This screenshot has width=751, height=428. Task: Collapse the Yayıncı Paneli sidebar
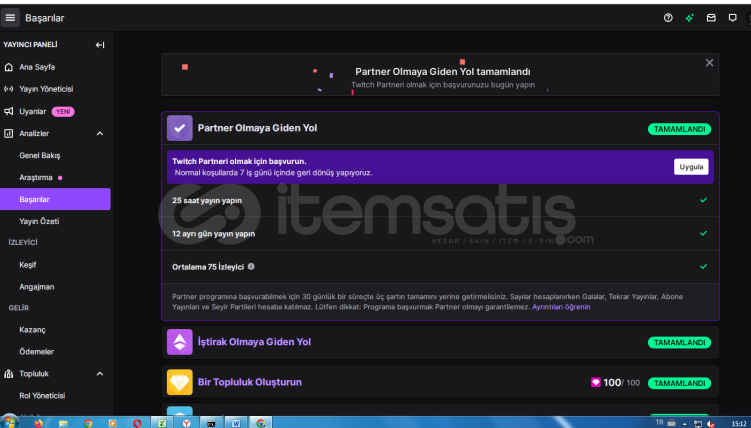pos(100,45)
